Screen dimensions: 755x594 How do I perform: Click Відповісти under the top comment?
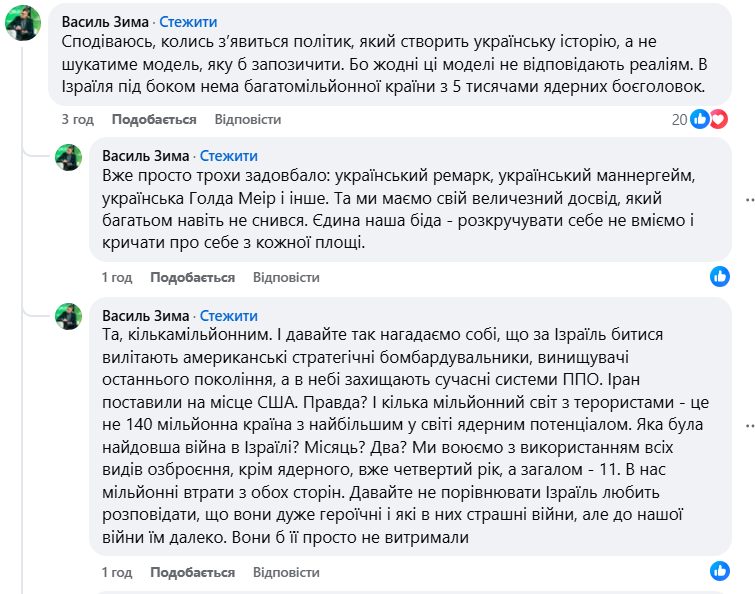247,119
